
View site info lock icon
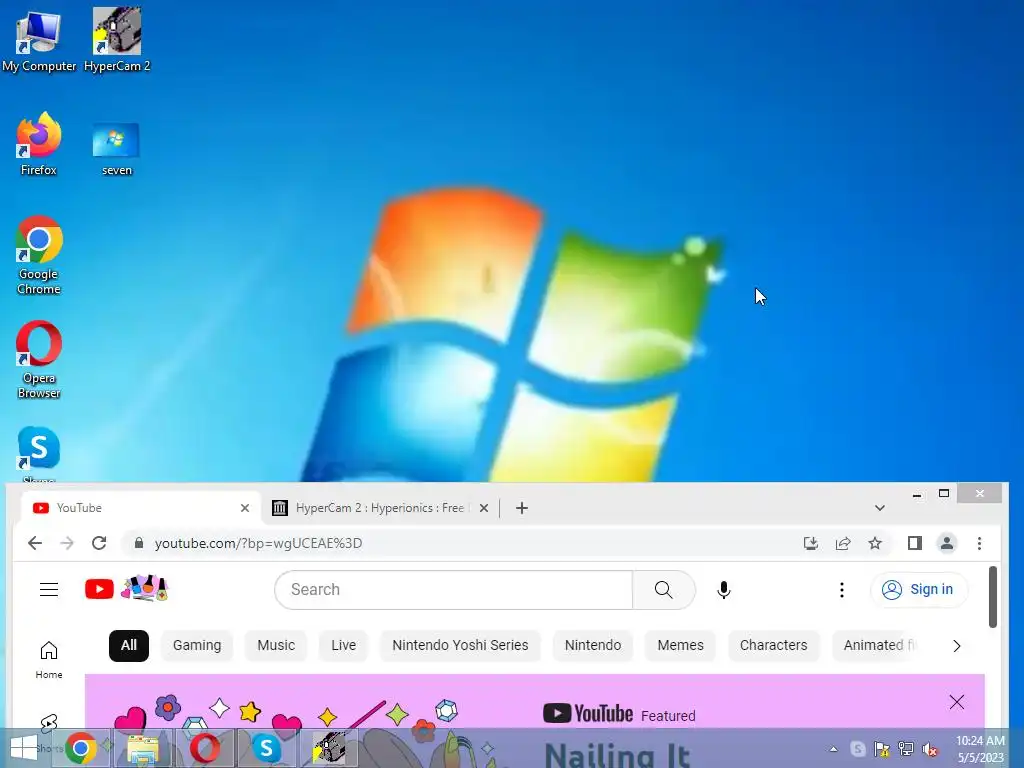point(138,543)
